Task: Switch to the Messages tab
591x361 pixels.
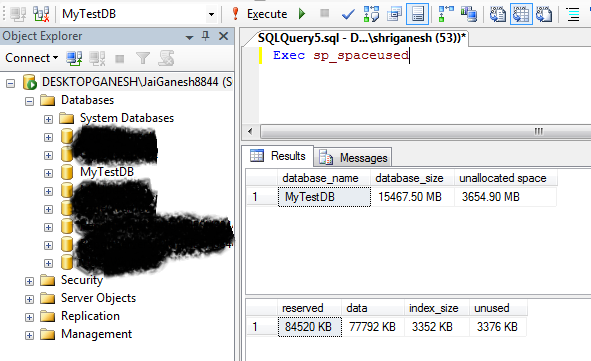Action: pos(354,158)
